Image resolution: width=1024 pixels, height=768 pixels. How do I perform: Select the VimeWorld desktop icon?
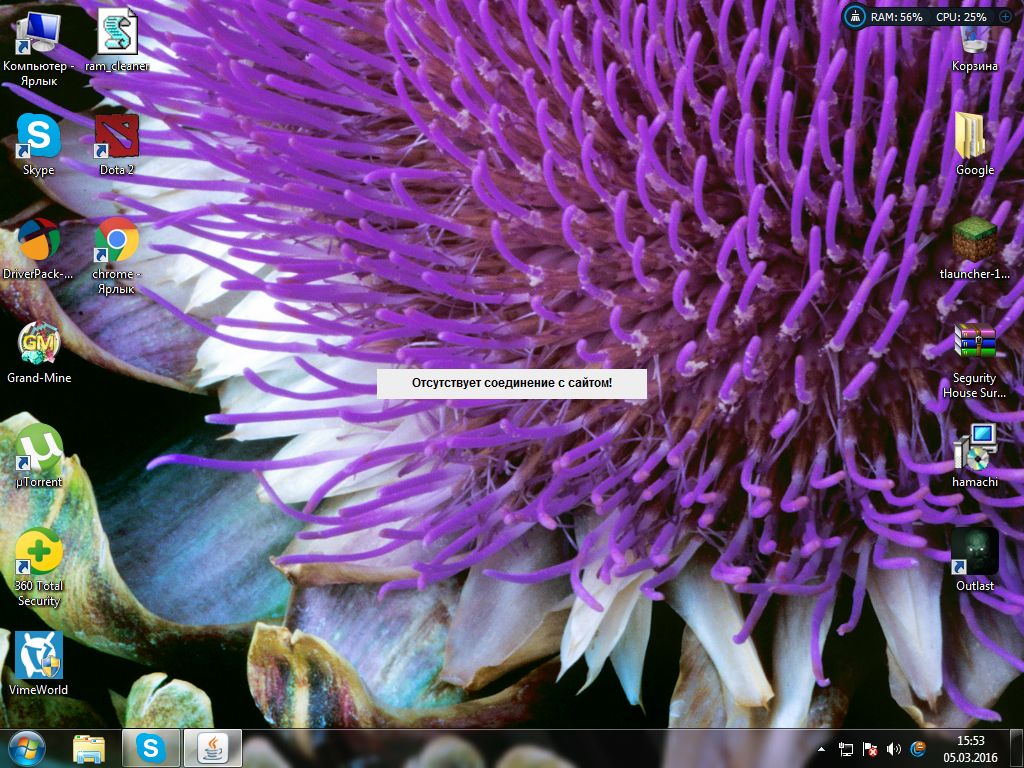tap(39, 664)
